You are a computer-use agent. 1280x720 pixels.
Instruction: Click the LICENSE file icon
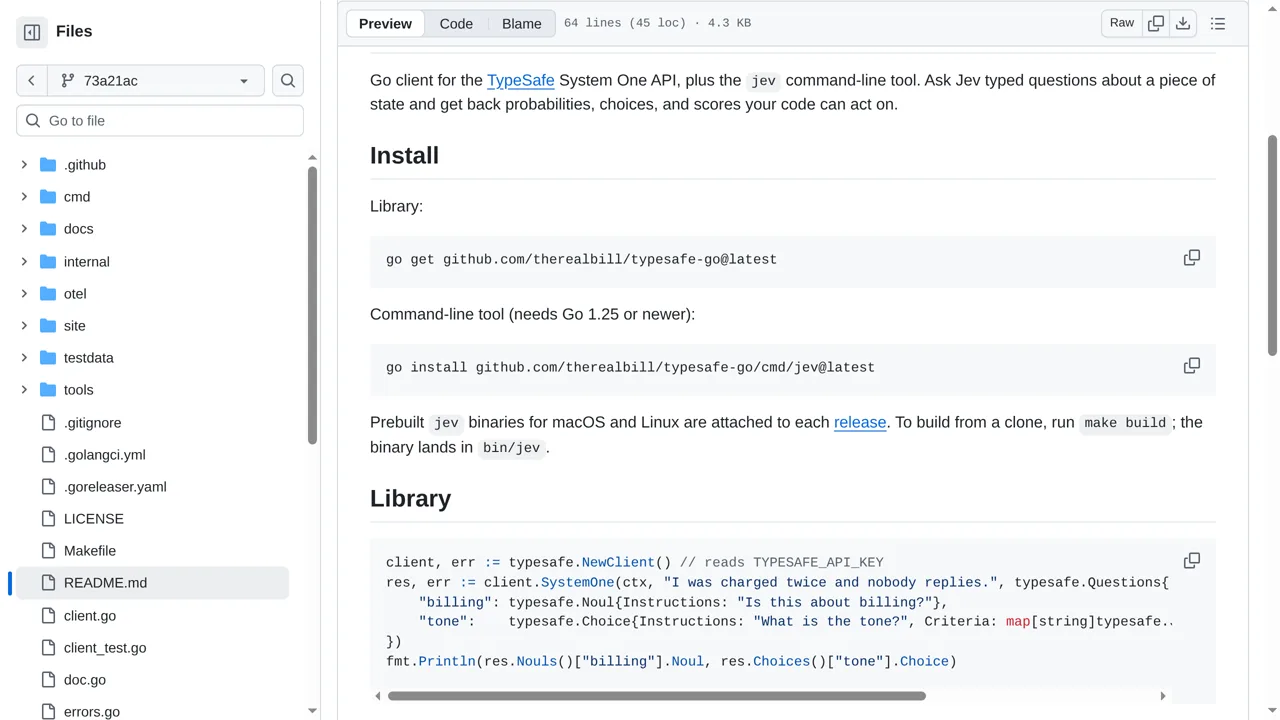(x=48, y=519)
